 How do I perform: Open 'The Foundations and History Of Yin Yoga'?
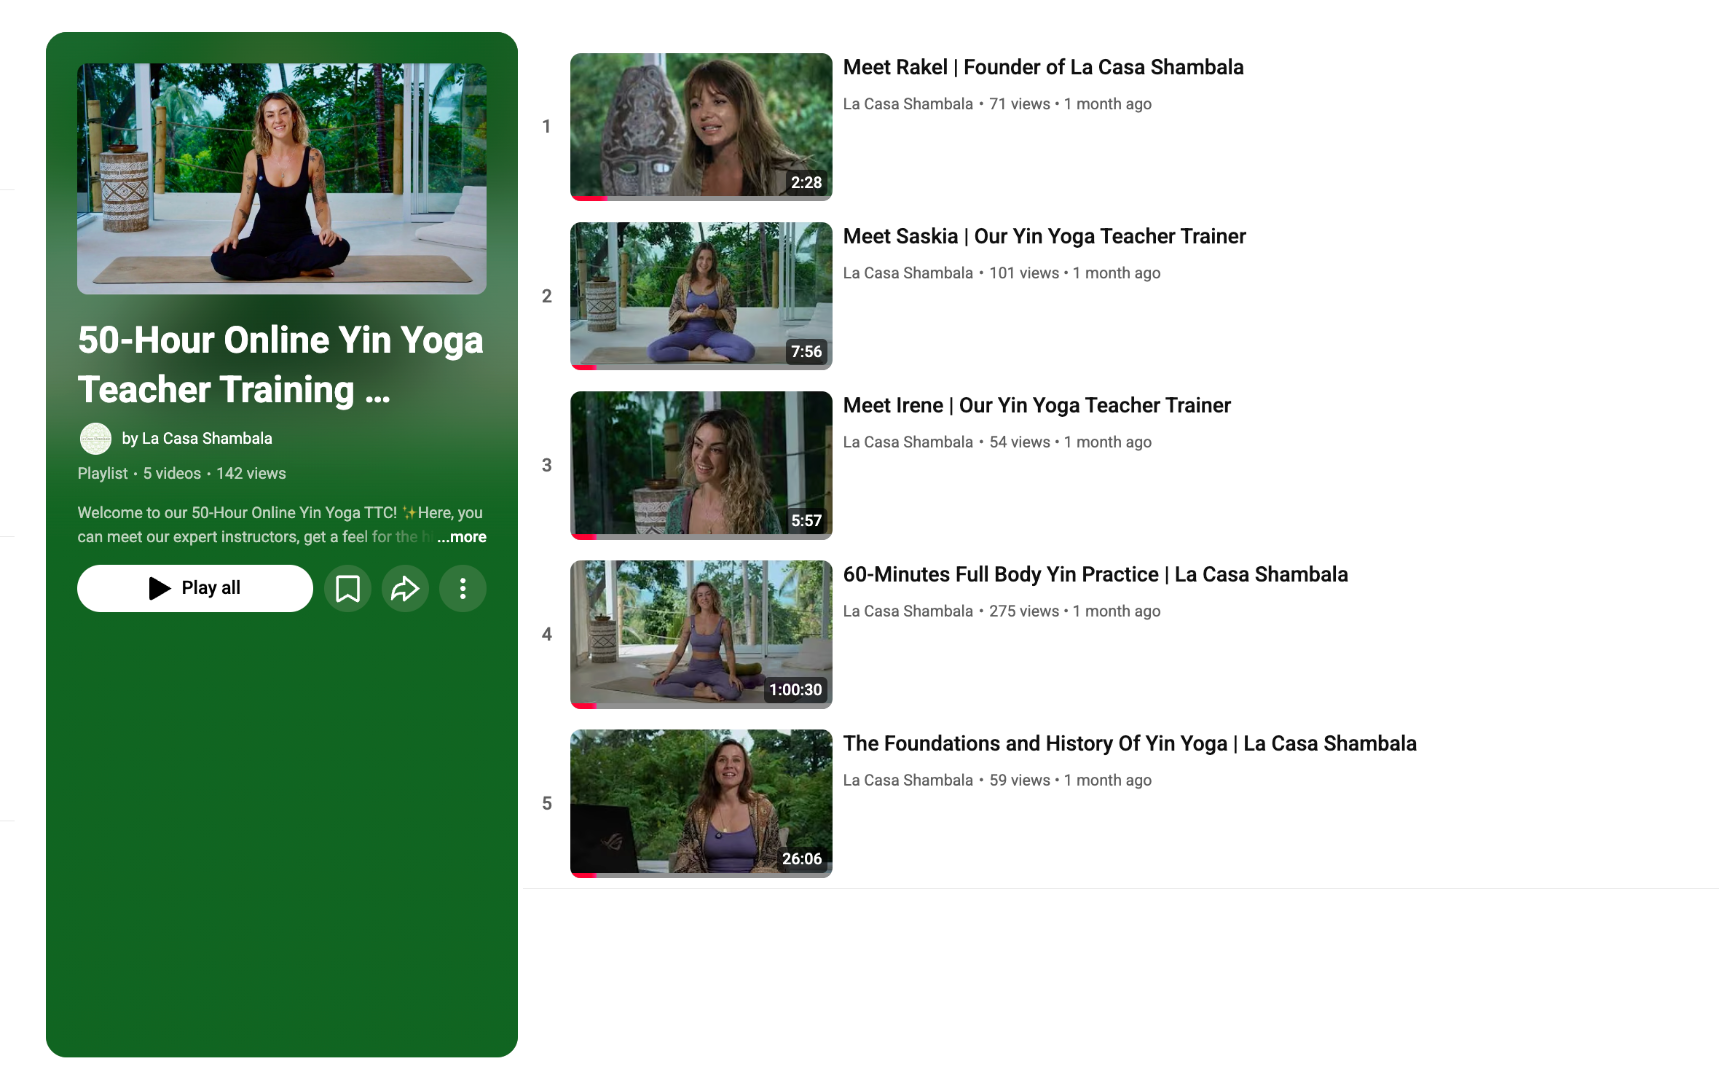1130,743
